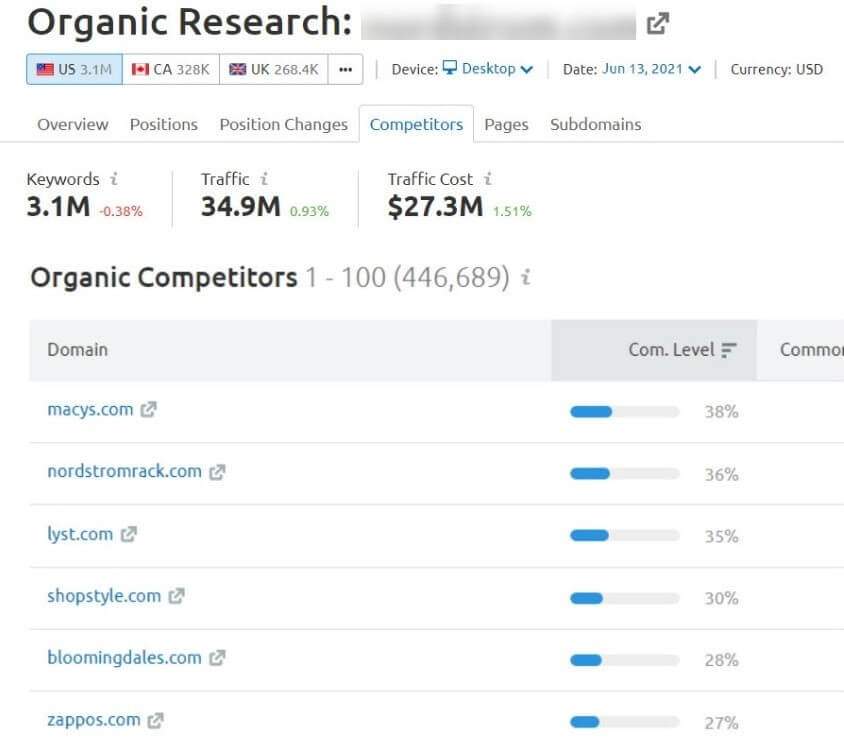The image size is (844, 751).
Task: Click the 38% value for macys.com
Action: pos(721,412)
